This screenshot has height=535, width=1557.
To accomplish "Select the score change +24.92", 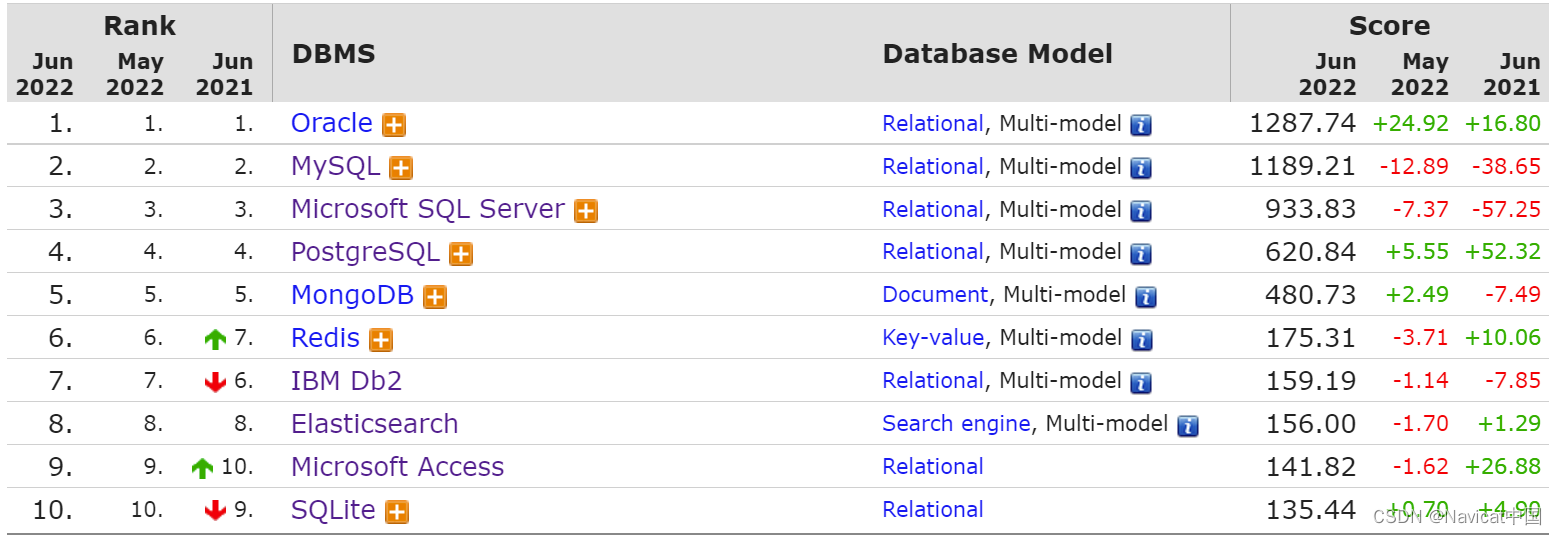I will click(x=1410, y=124).
